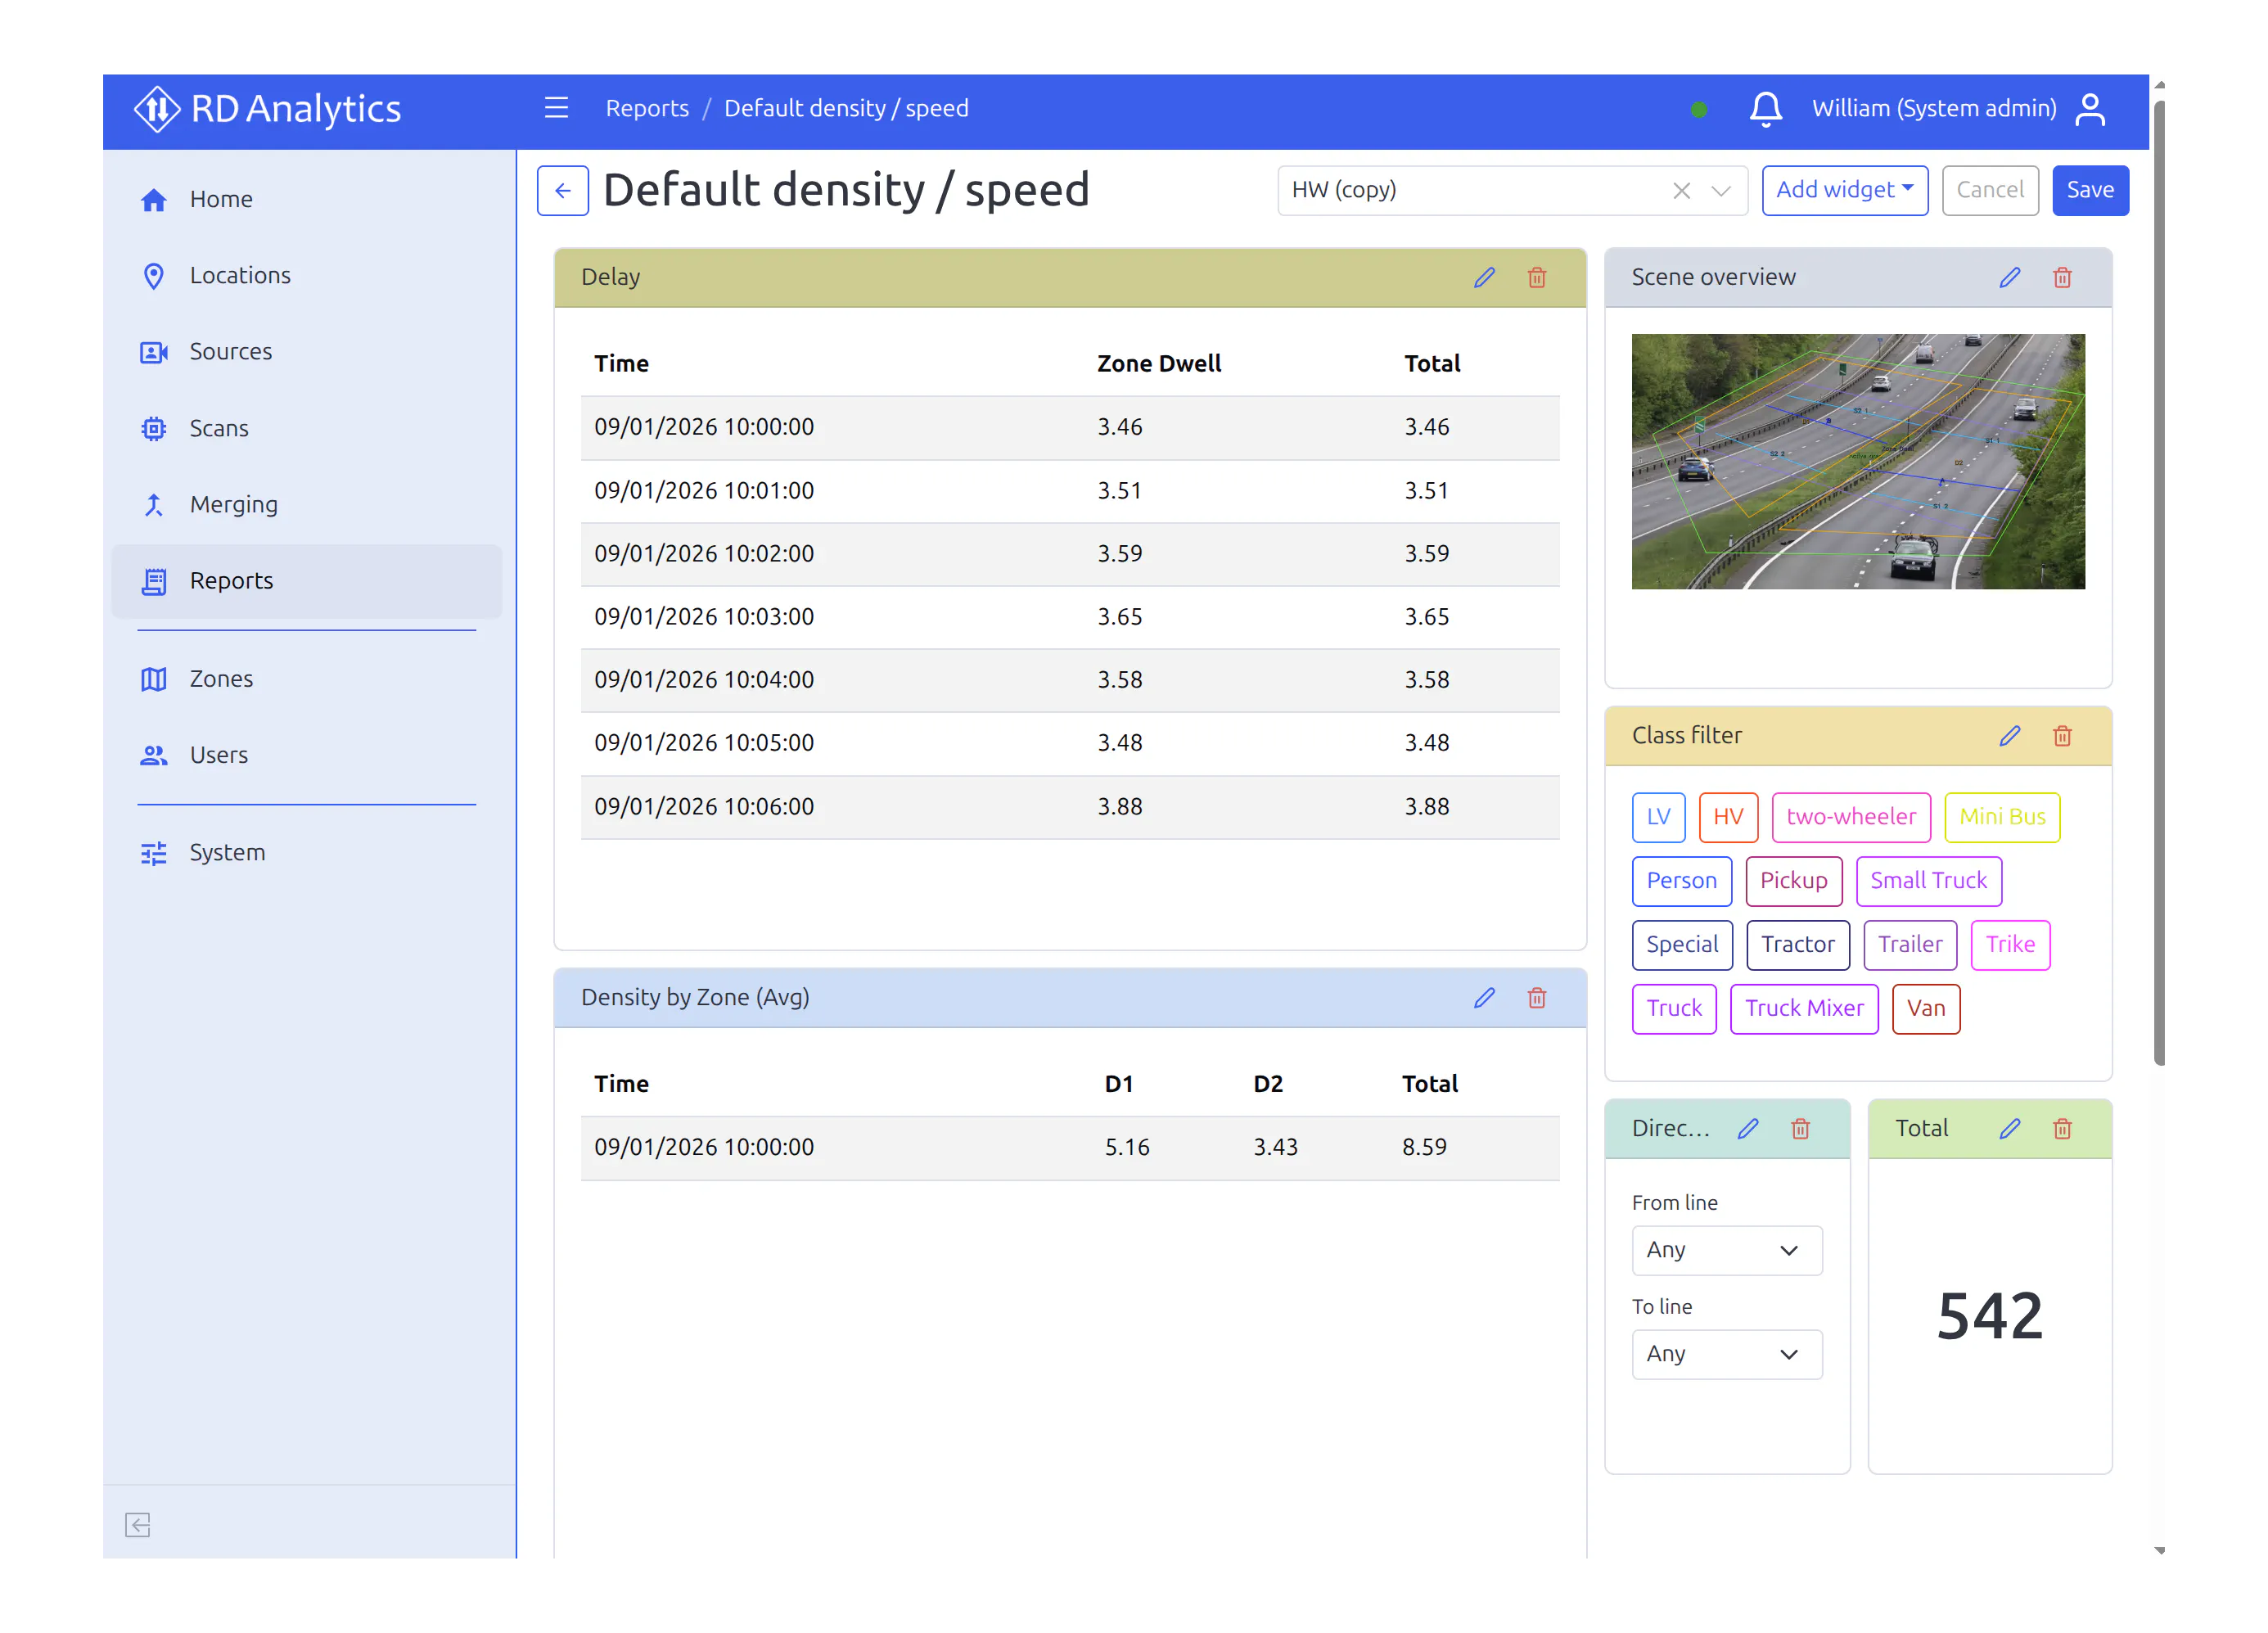
Task: Delete the Scene overview widget
Action: pyautogui.click(x=2062, y=278)
